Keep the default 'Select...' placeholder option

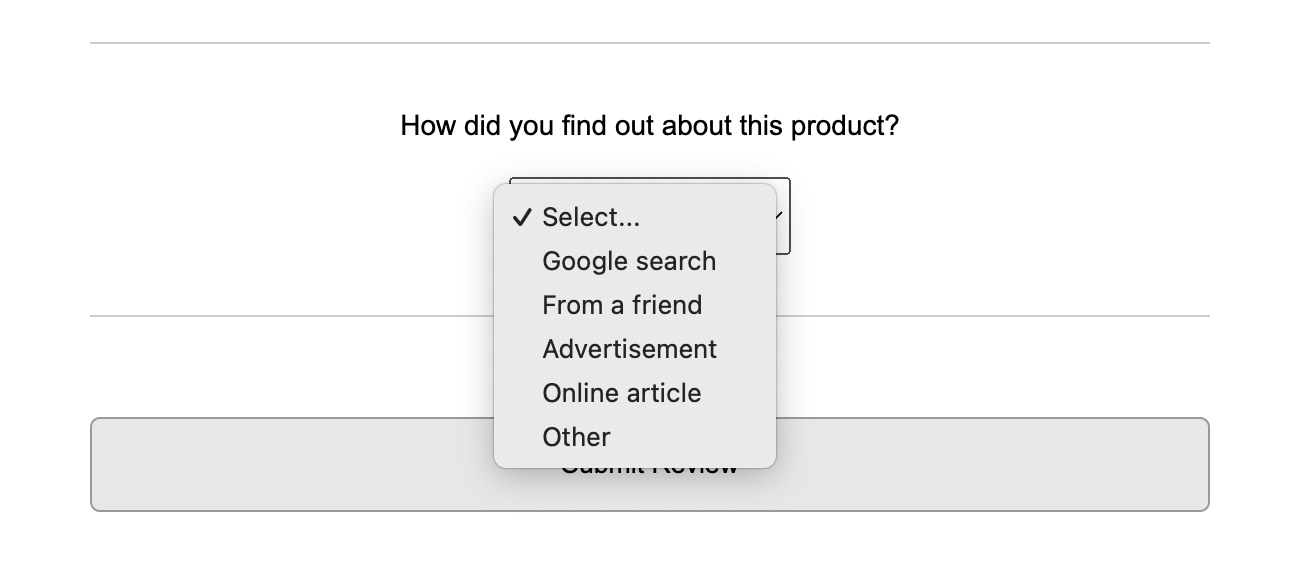pos(590,217)
